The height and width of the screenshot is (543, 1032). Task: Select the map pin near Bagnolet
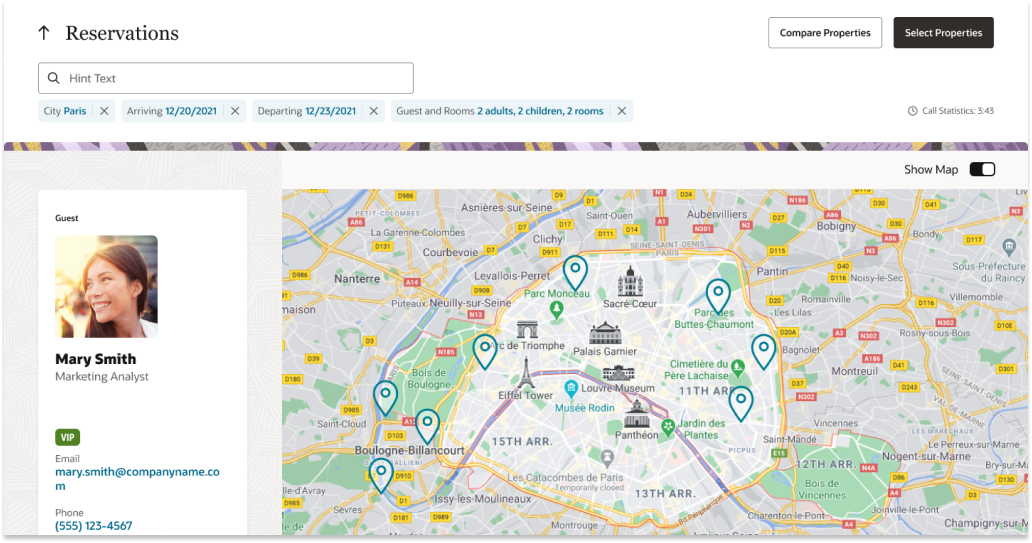[763, 350]
